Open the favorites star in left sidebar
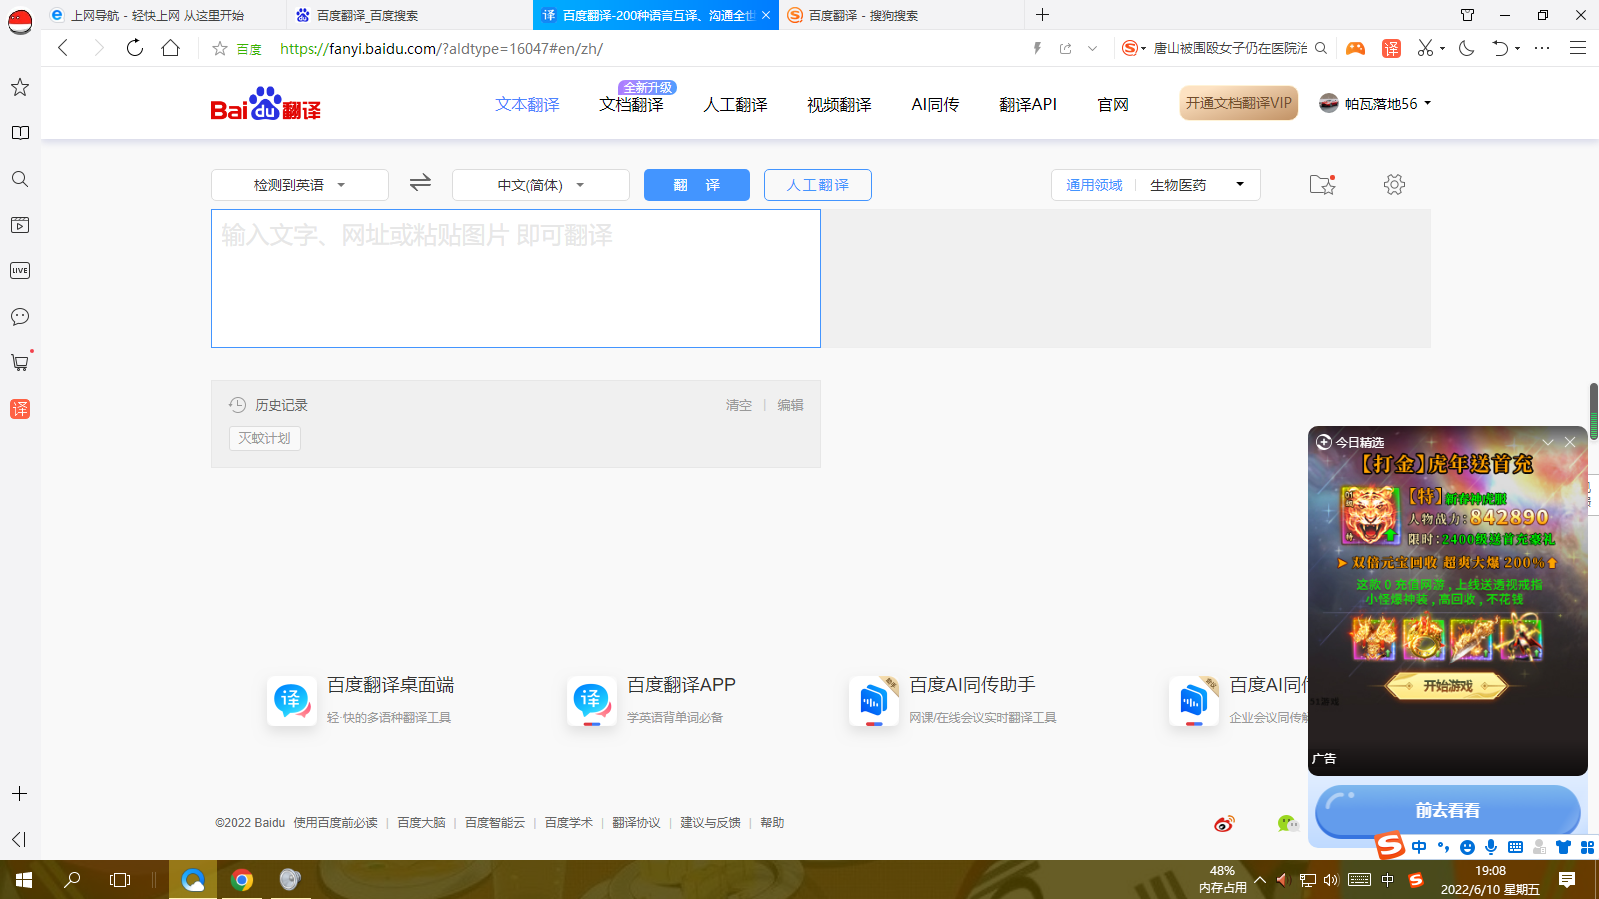The width and height of the screenshot is (1599, 899). [x=20, y=87]
